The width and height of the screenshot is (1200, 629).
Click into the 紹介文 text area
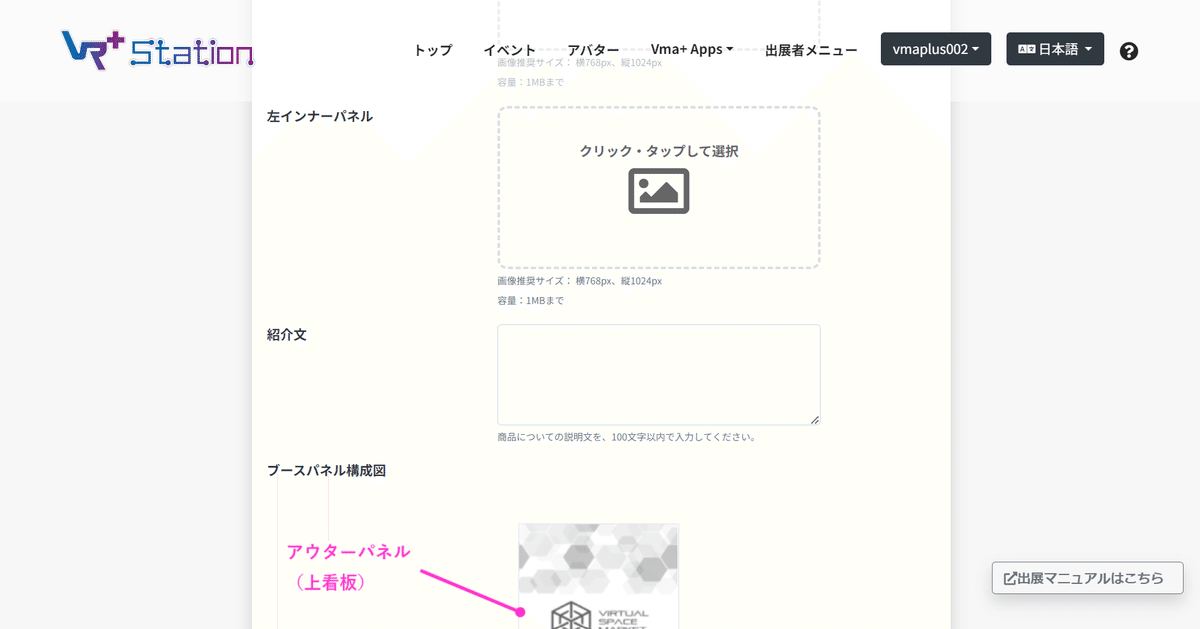point(659,375)
